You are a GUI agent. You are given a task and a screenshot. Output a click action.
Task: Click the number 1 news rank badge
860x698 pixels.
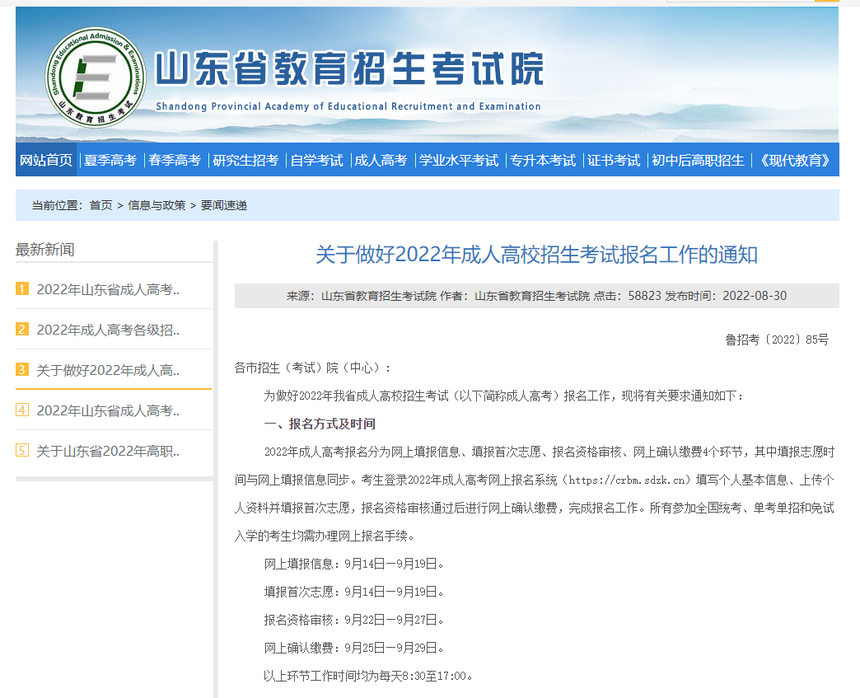pos(22,288)
